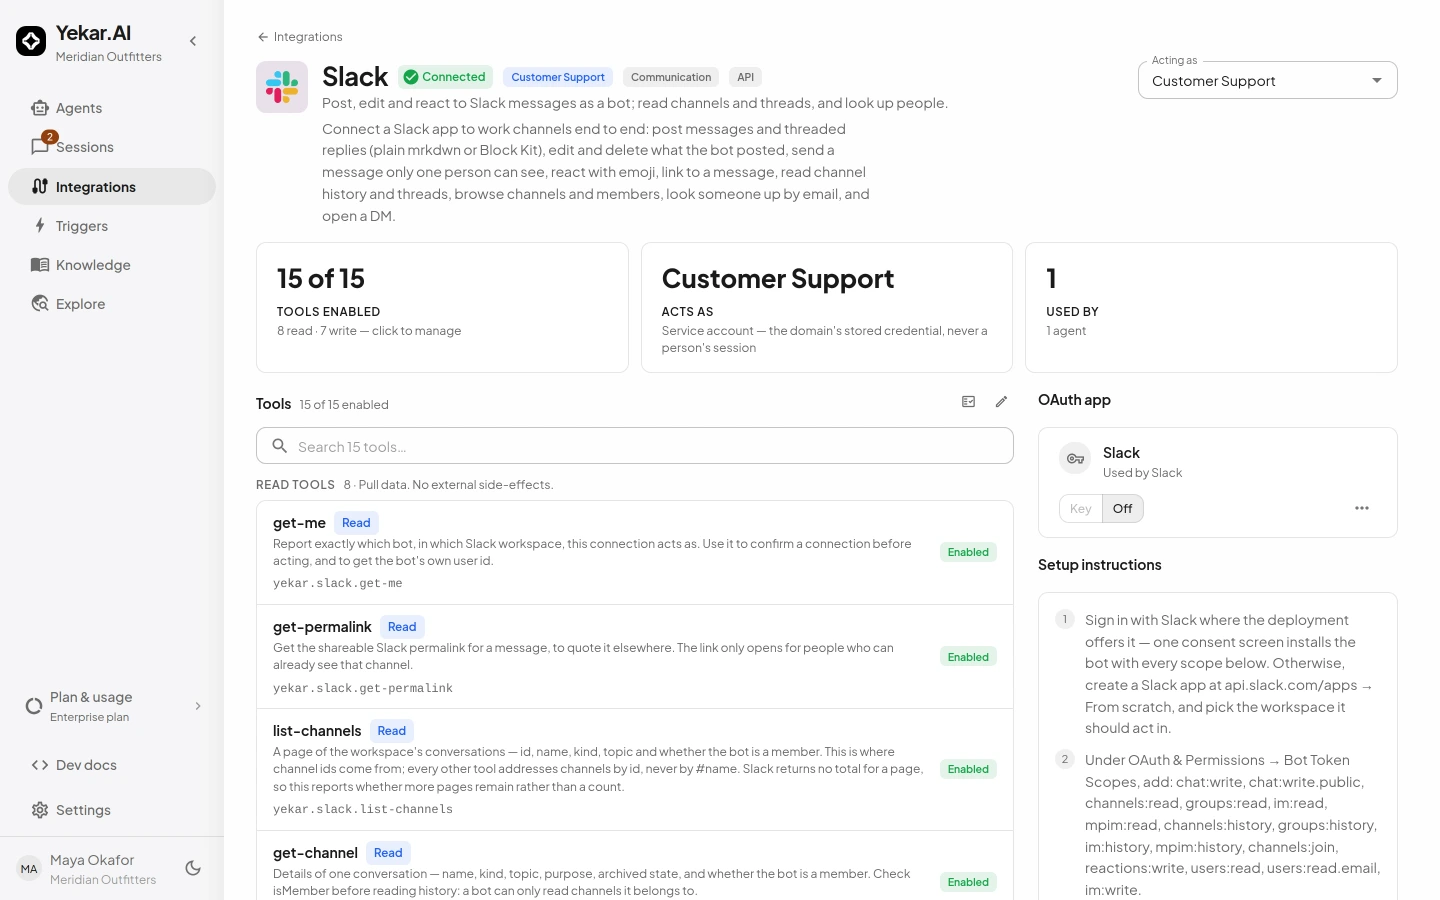Click the Connected status badge
This screenshot has height=900, width=1440.
[x=444, y=77]
